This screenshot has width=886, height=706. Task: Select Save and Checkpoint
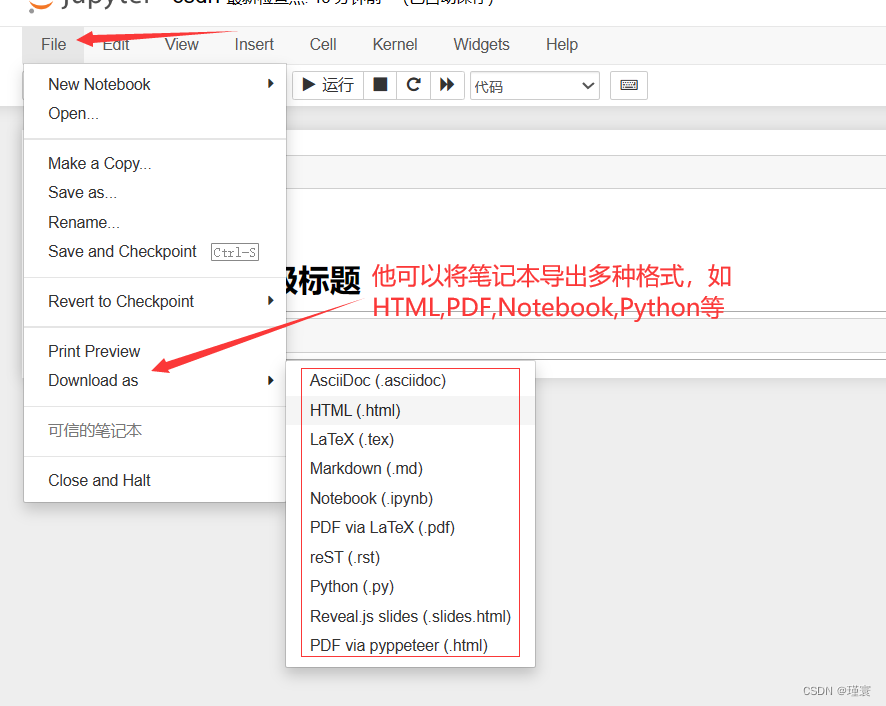[x=122, y=251]
